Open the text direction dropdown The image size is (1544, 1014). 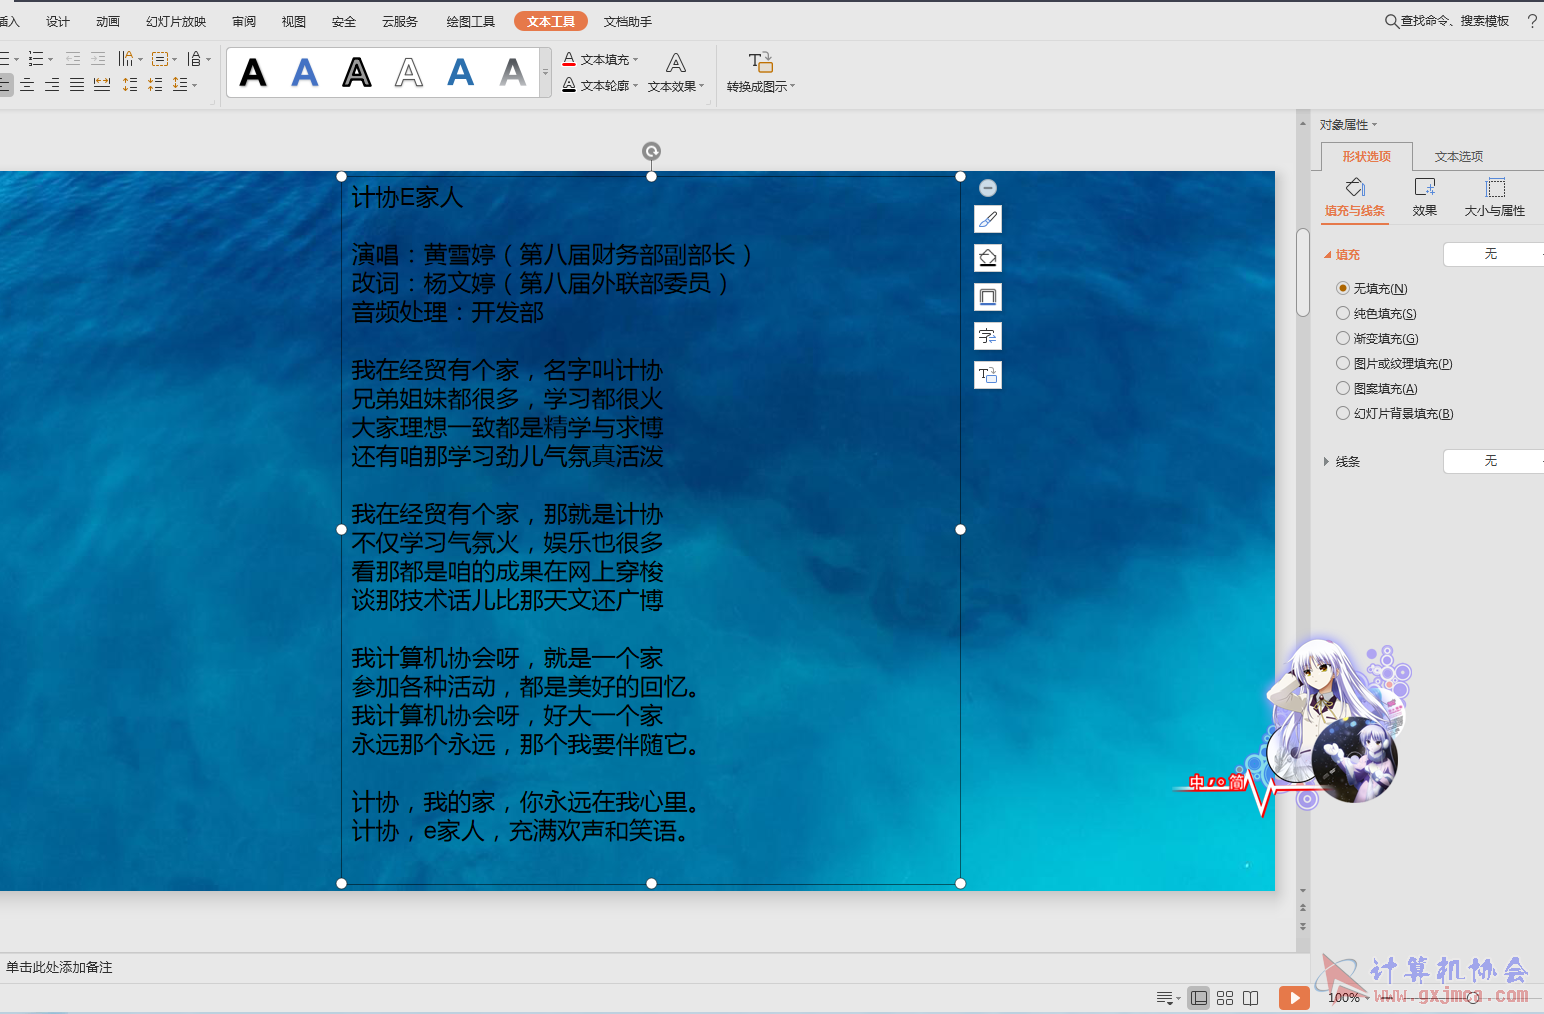click(199, 59)
